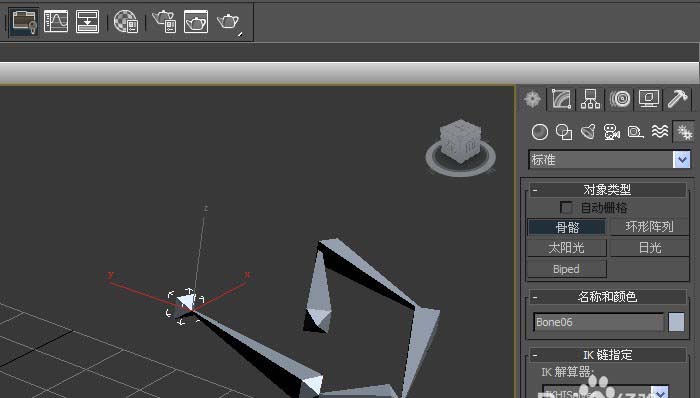
Task: Switch to the Create panel tab
Action: pyautogui.click(x=532, y=99)
